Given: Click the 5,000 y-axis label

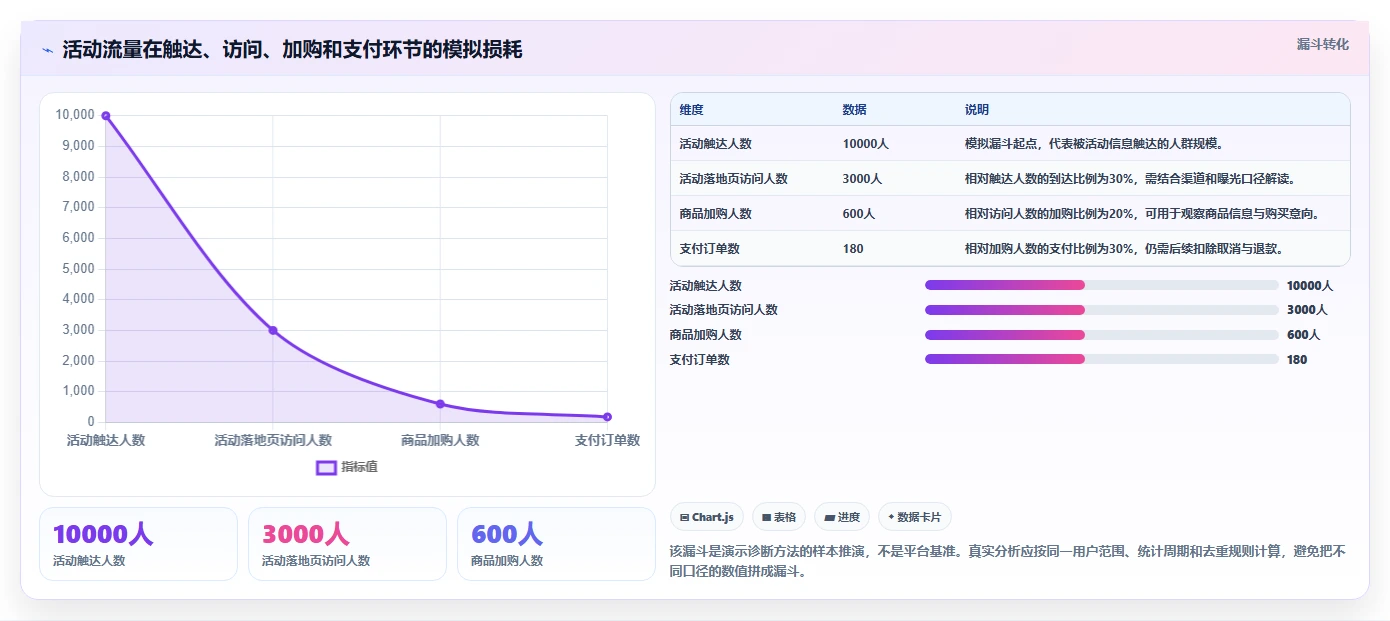Looking at the screenshot, I should pyautogui.click(x=78, y=269).
